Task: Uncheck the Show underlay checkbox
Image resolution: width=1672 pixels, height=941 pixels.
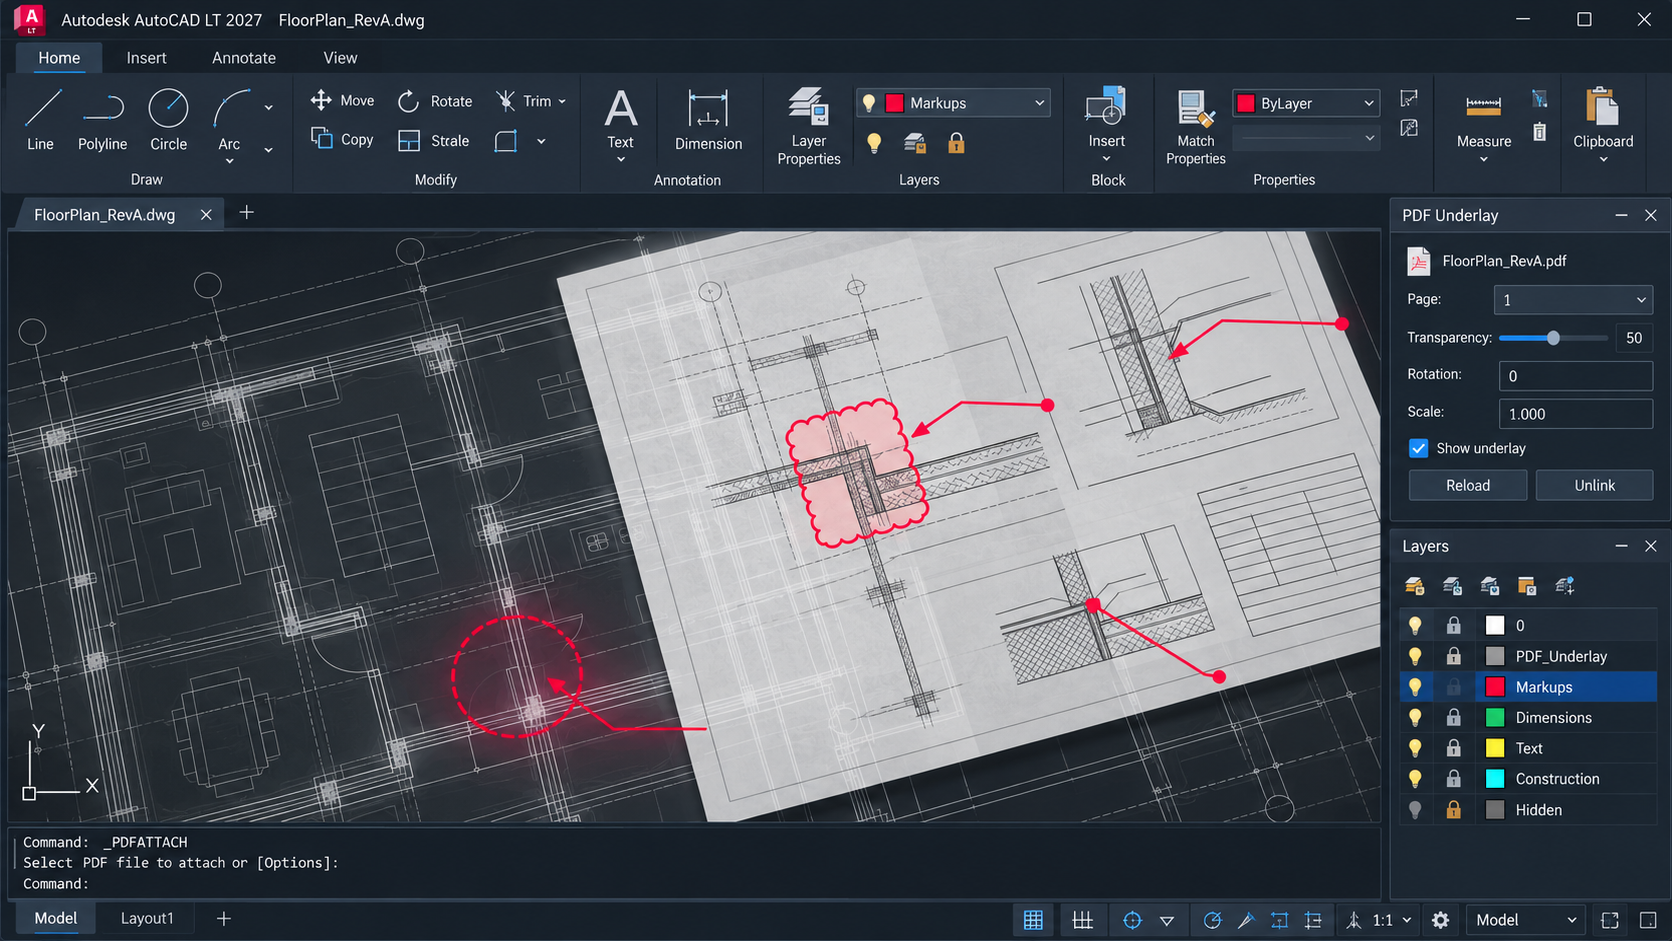Action: click(x=1418, y=448)
